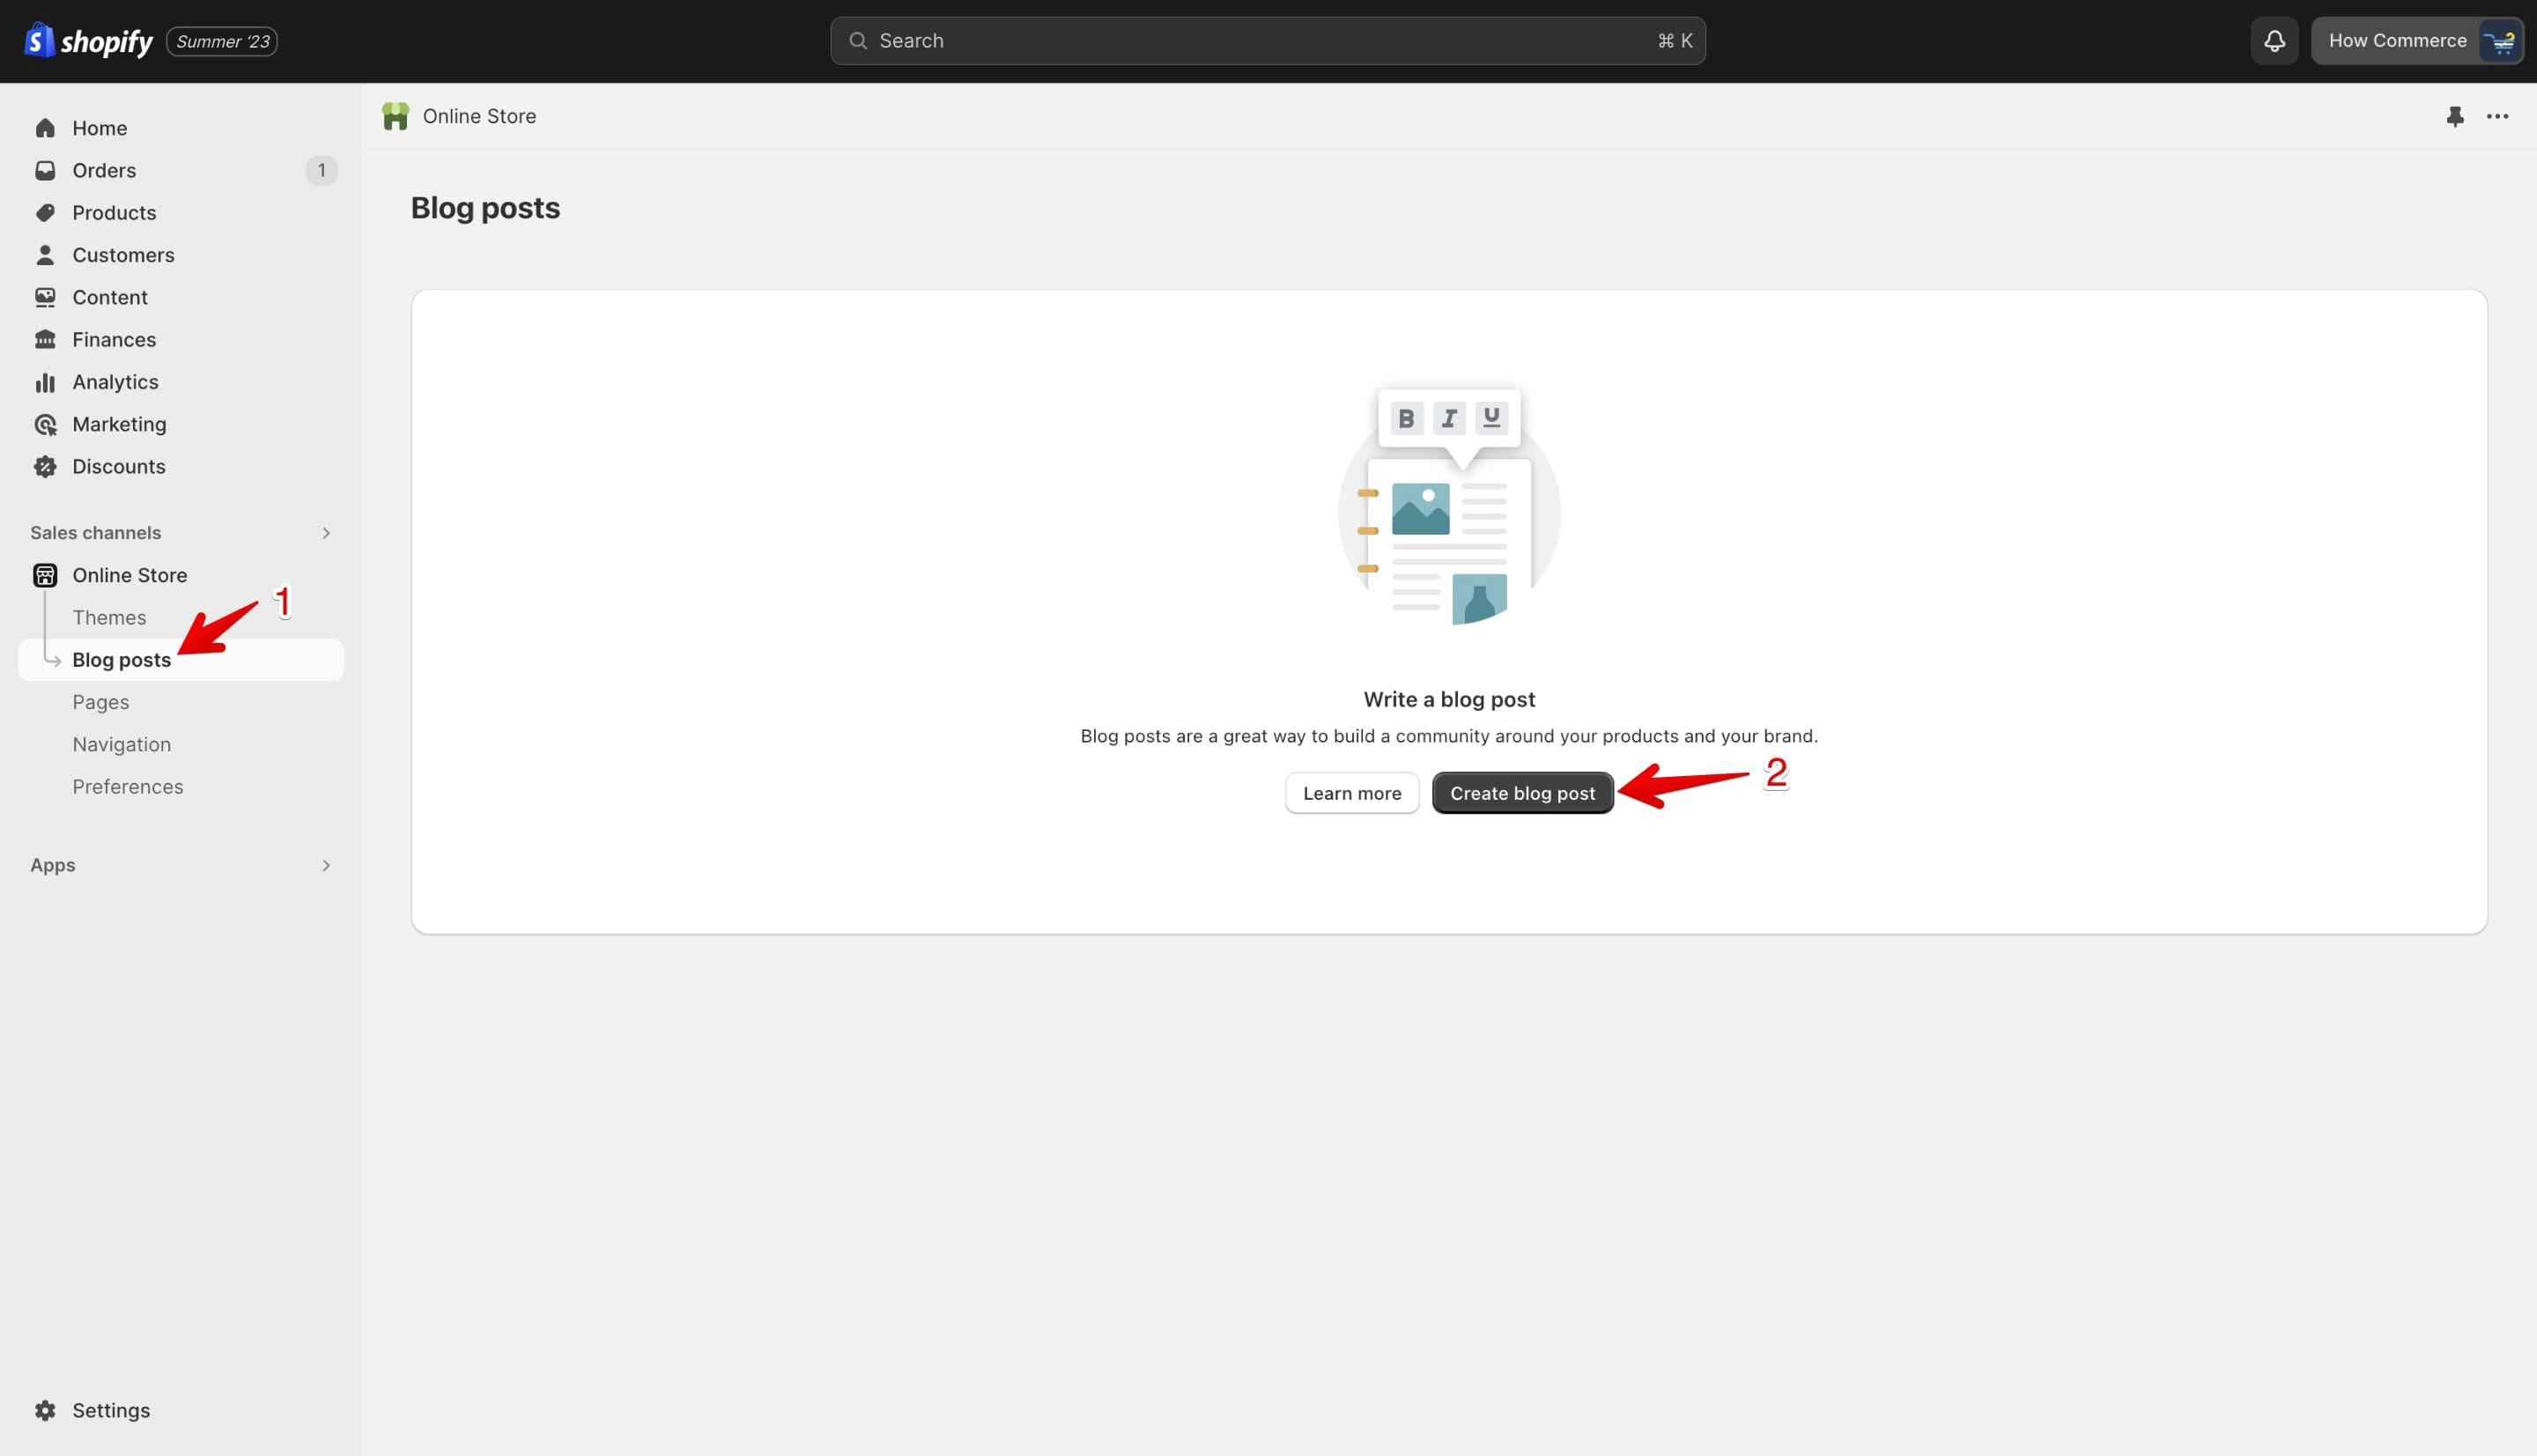The width and height of the screenshot is (2537, 1456).
Task: Click the Blog posts page heading
Action: (x=485, y=208)
